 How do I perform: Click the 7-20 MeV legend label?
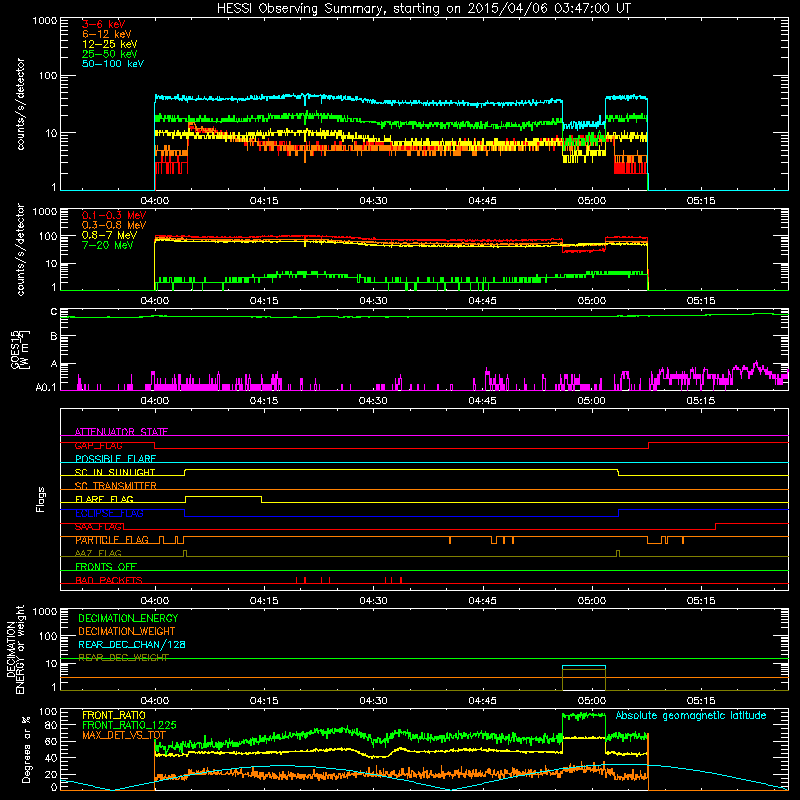[x=107, y=245]
